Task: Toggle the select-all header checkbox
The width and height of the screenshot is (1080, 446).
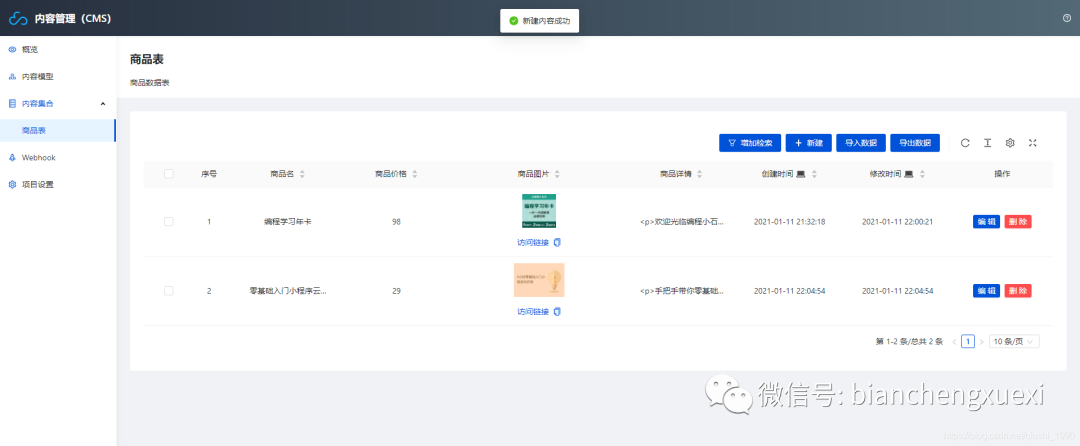Action: coord(169,174)
